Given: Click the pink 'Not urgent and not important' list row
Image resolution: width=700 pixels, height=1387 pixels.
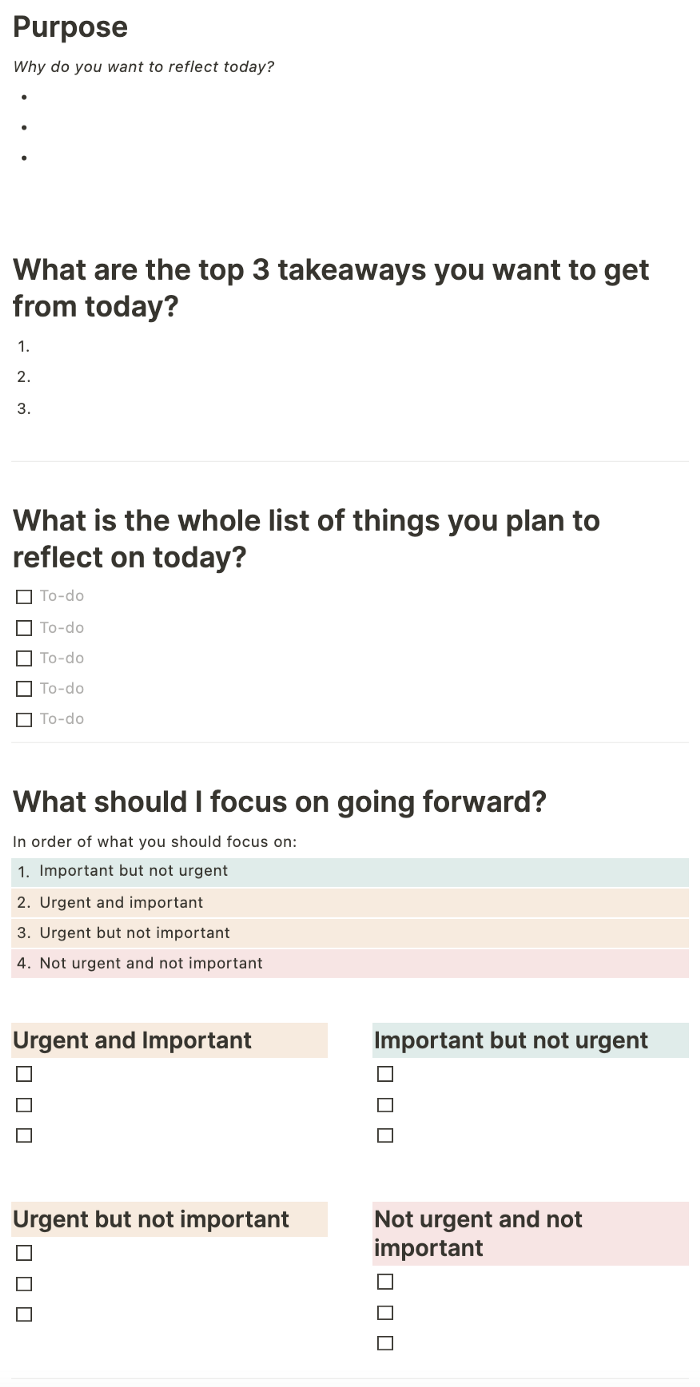Looking at the screenshot, I should 350,964.
